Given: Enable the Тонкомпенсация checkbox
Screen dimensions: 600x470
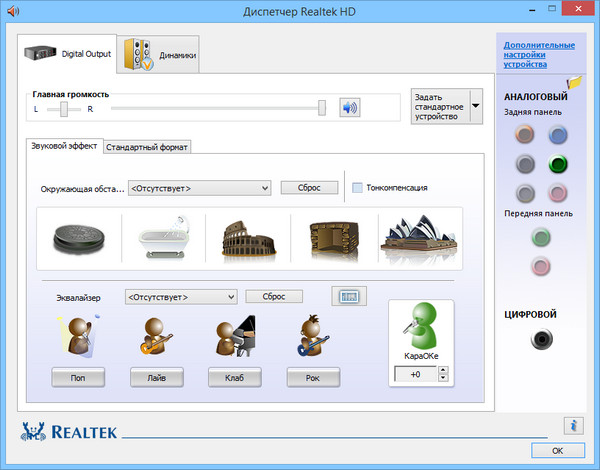Looking at the screenshot, I should point(358,187).
